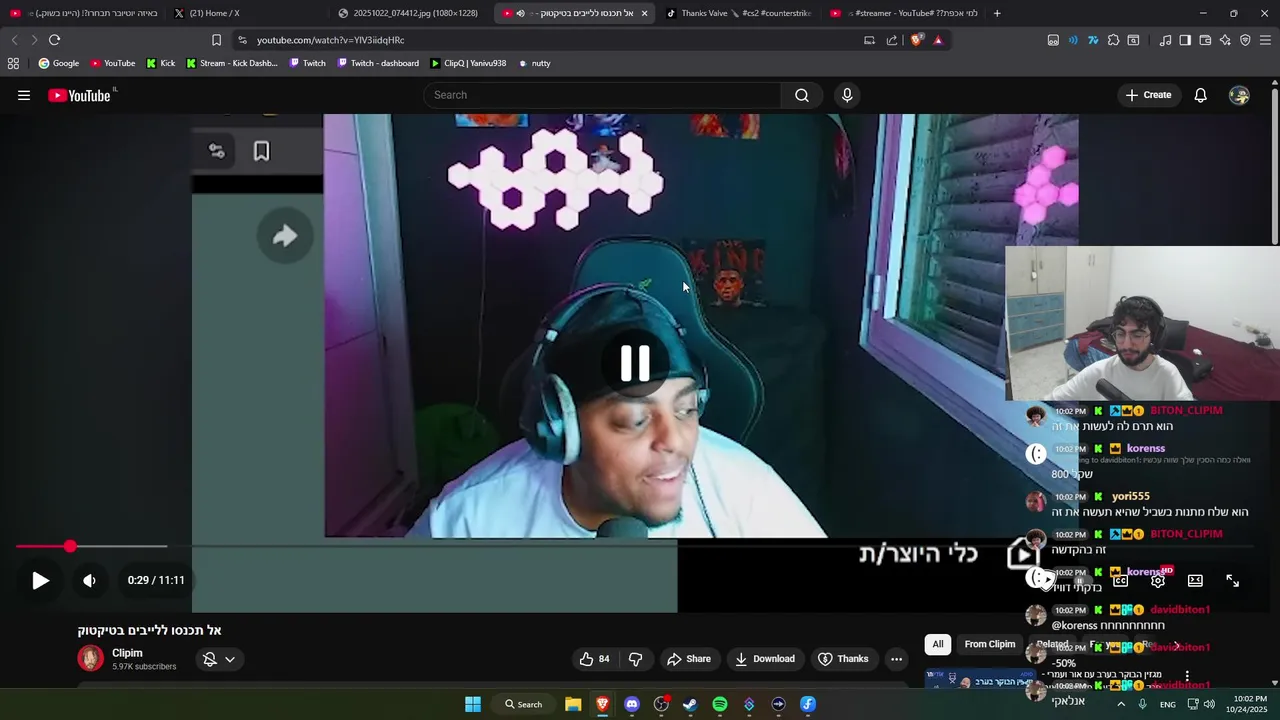Seek using the red video progress scrubber
1280x720 pixels.
[70, 546]
